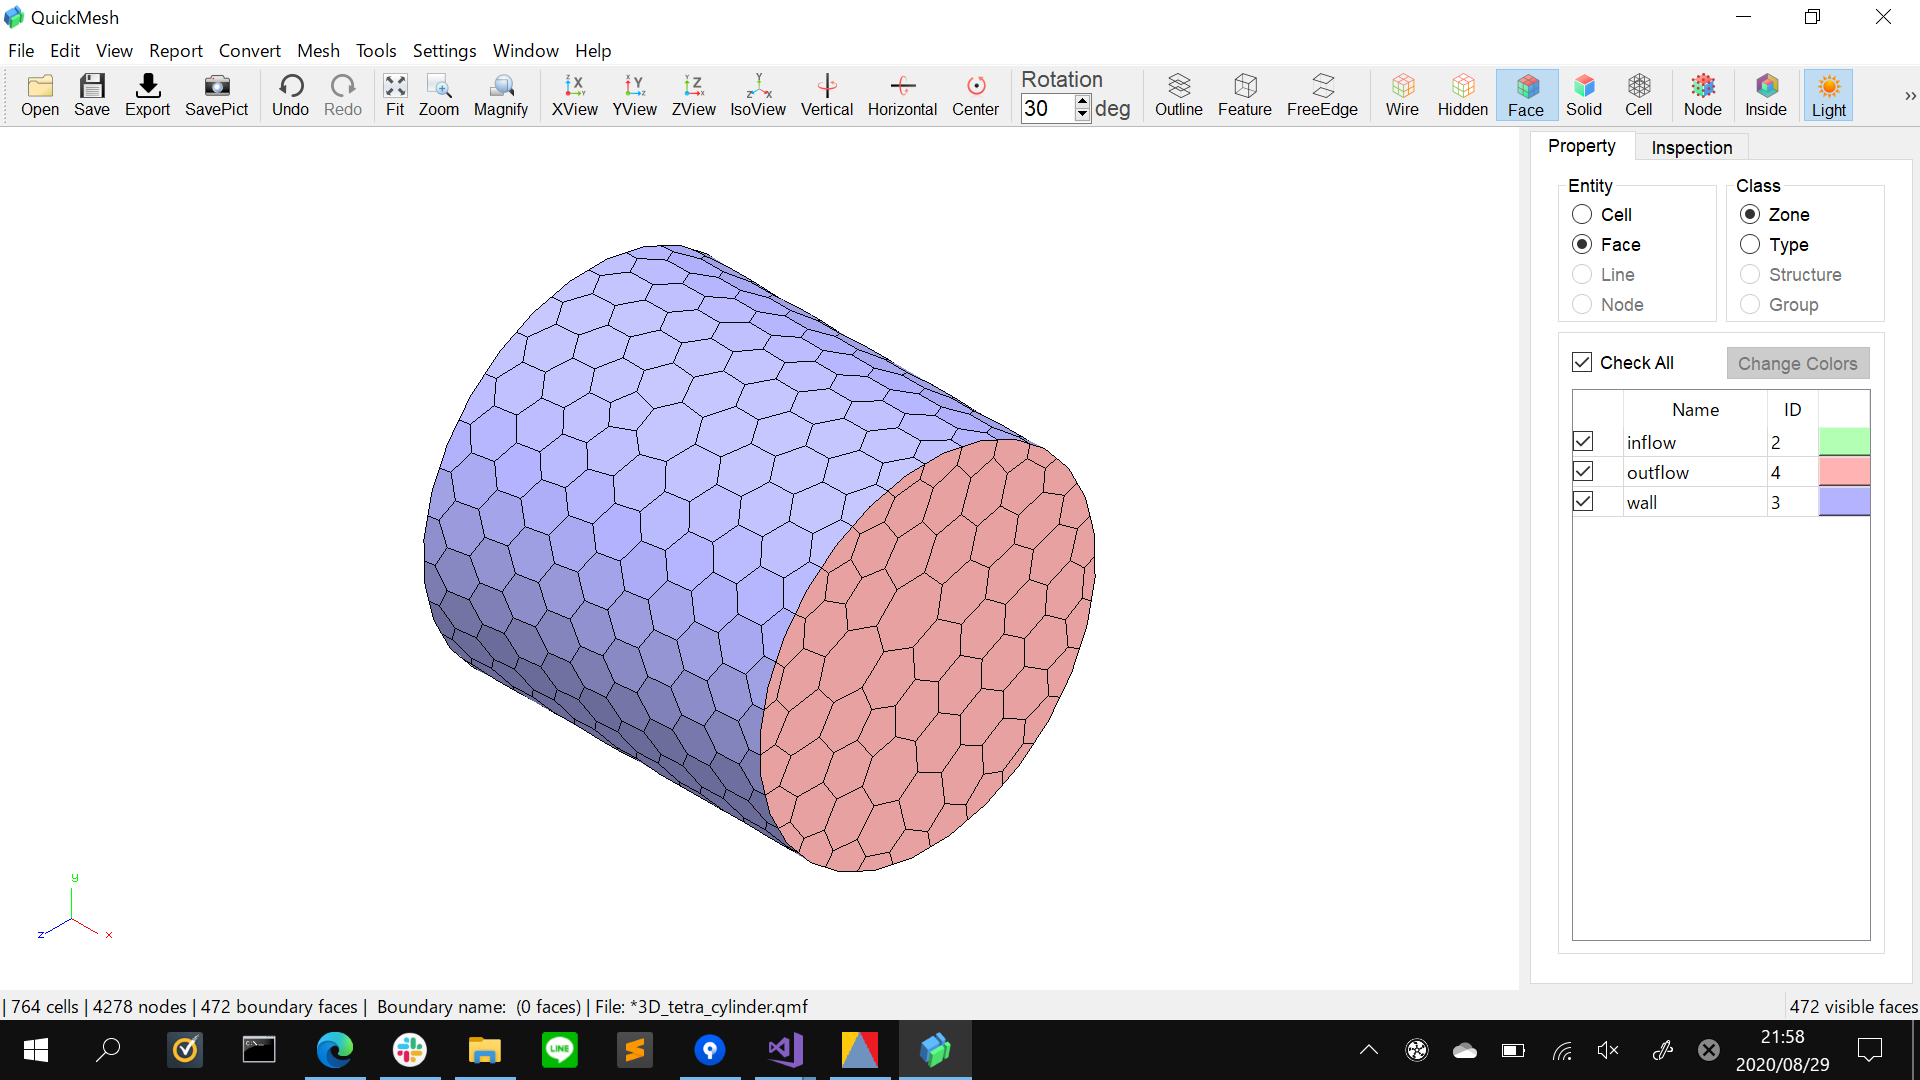Image resolution: width=1920 pixels, height=1080 pixels.
Task: Switch to Solid display mode
Action: 1584,95
